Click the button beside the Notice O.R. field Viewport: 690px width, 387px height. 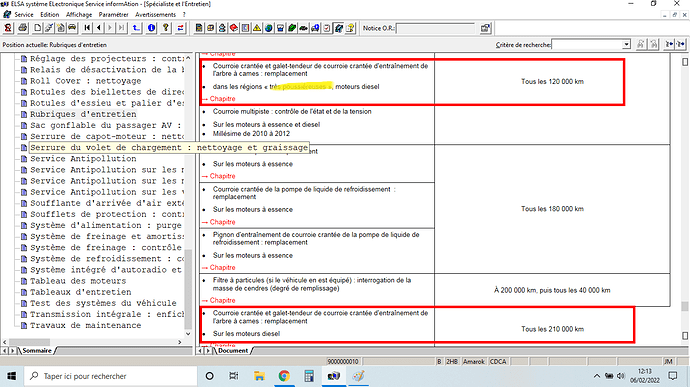point(485,28)
